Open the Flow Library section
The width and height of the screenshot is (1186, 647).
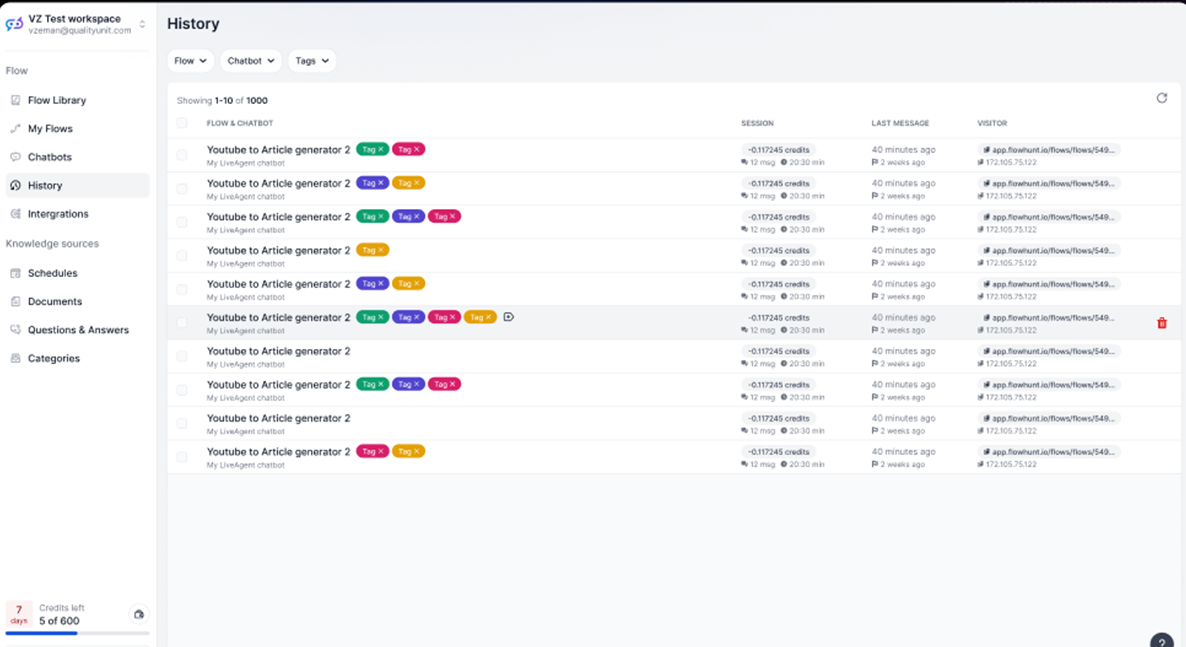click(59, 100)
